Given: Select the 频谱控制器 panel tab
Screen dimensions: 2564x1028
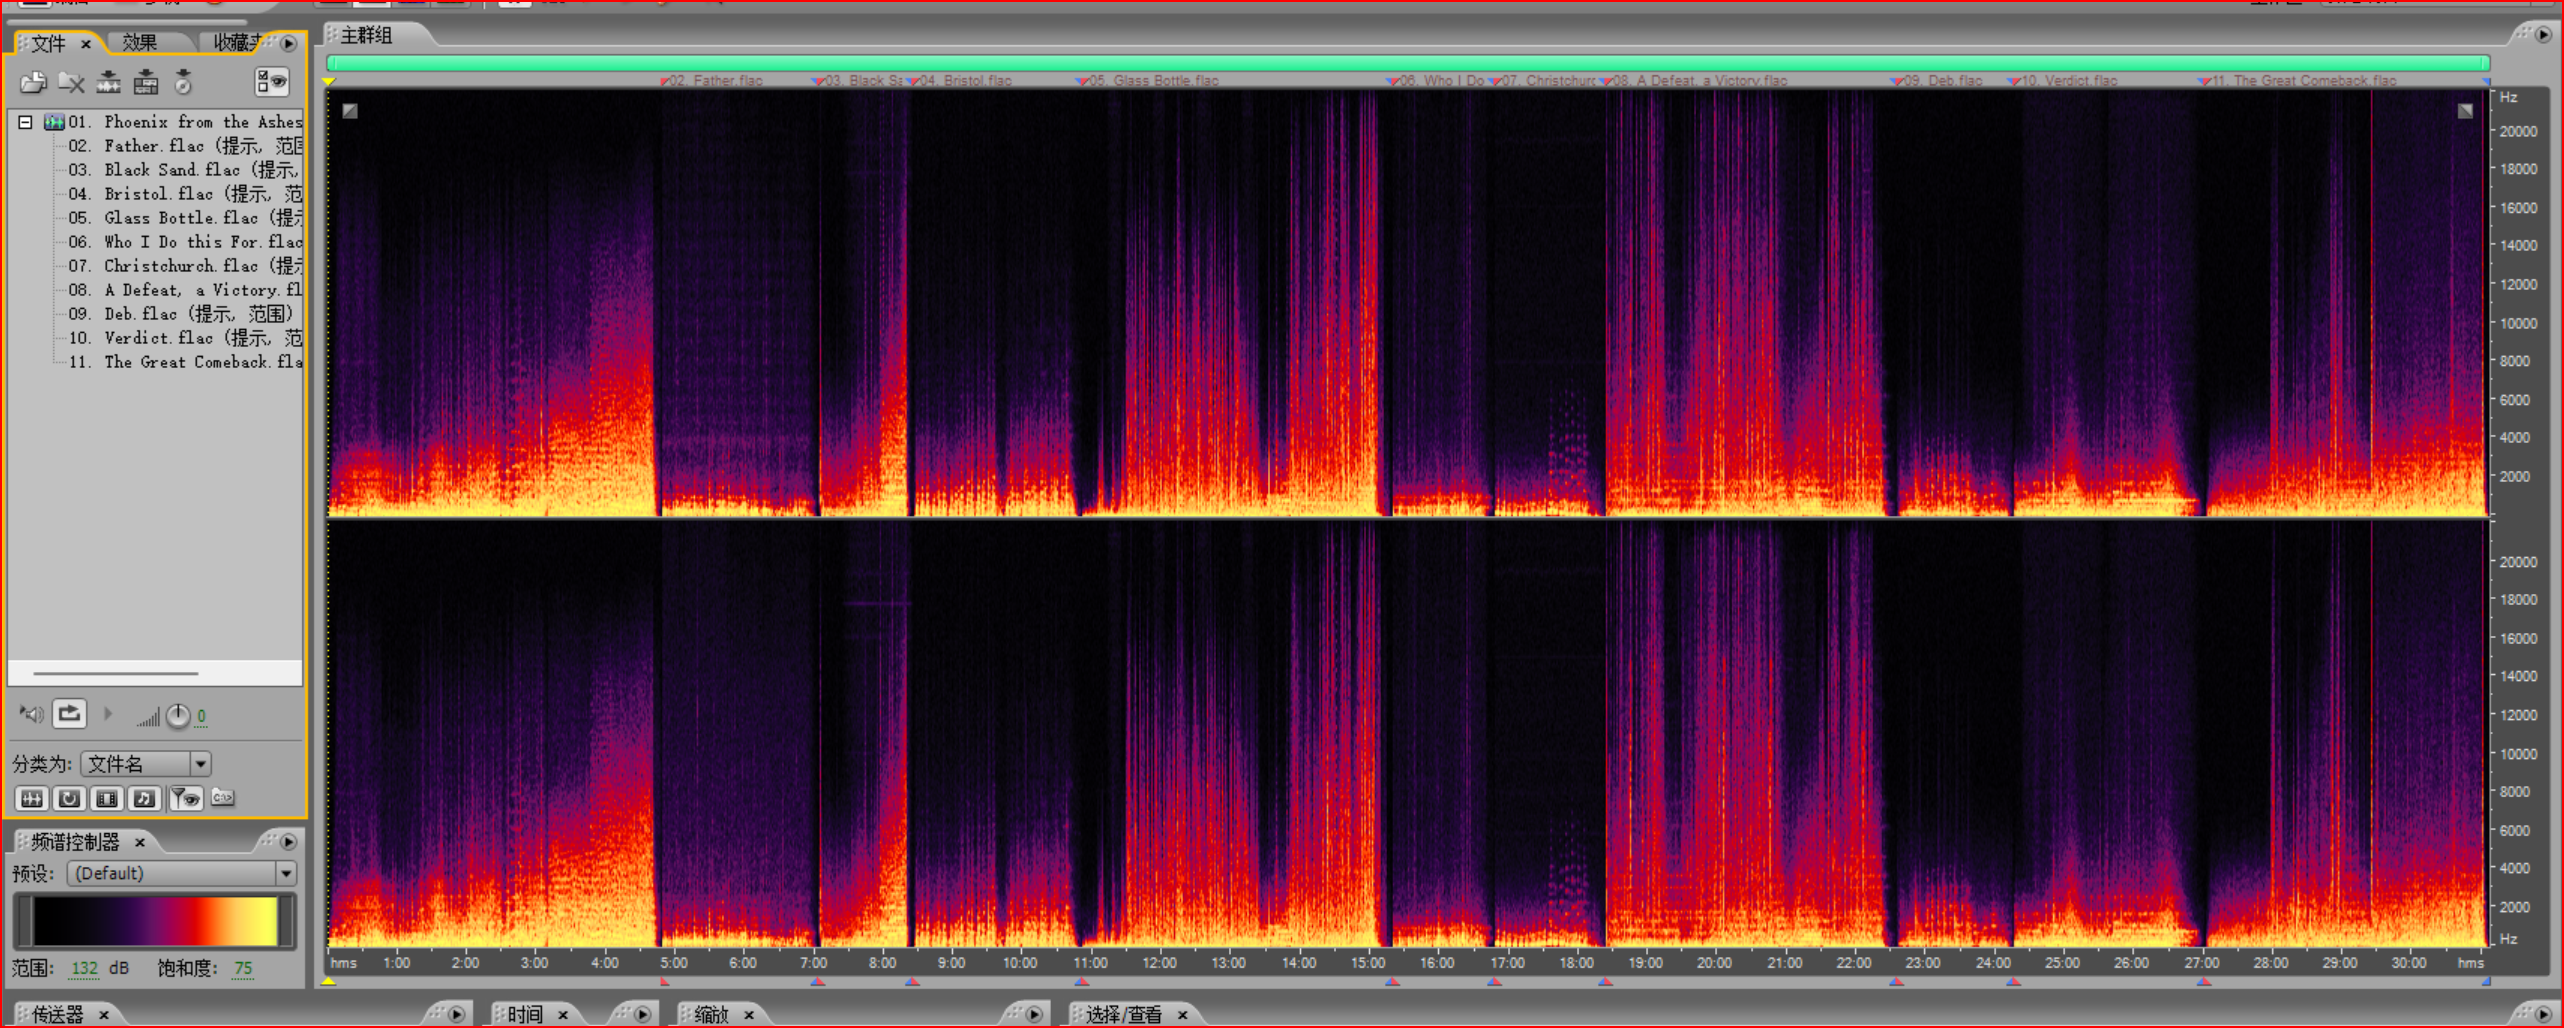Looking at the screenshot, I should tap(75, 842).
